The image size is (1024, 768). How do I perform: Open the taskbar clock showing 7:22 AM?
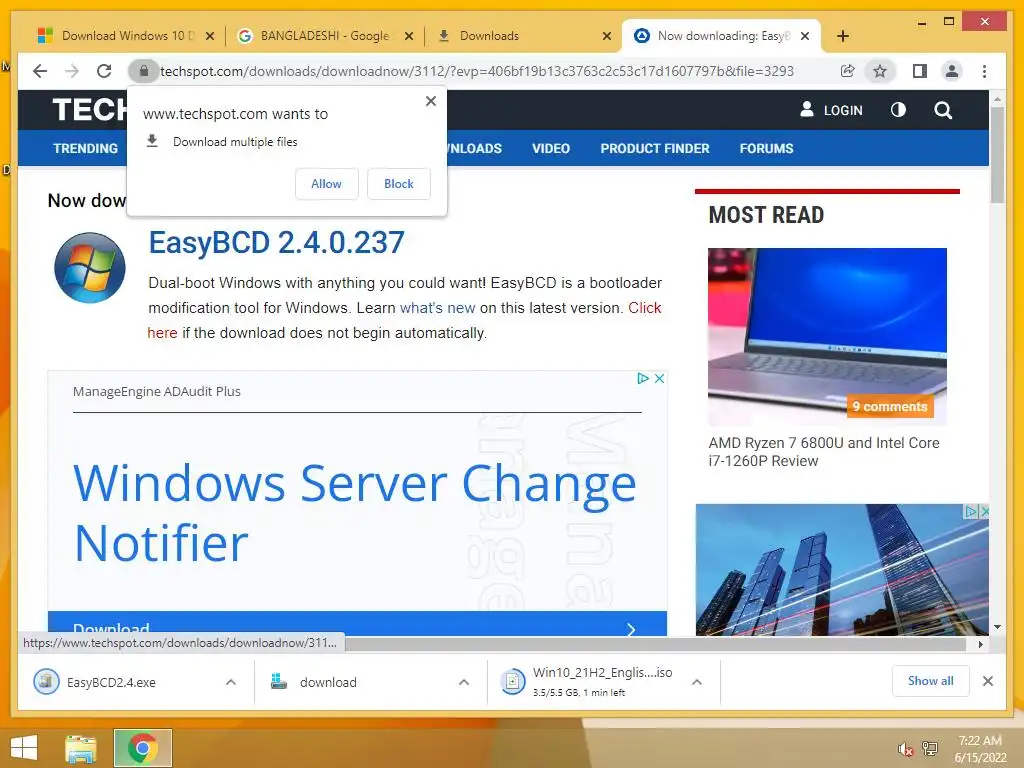point(980,749)
